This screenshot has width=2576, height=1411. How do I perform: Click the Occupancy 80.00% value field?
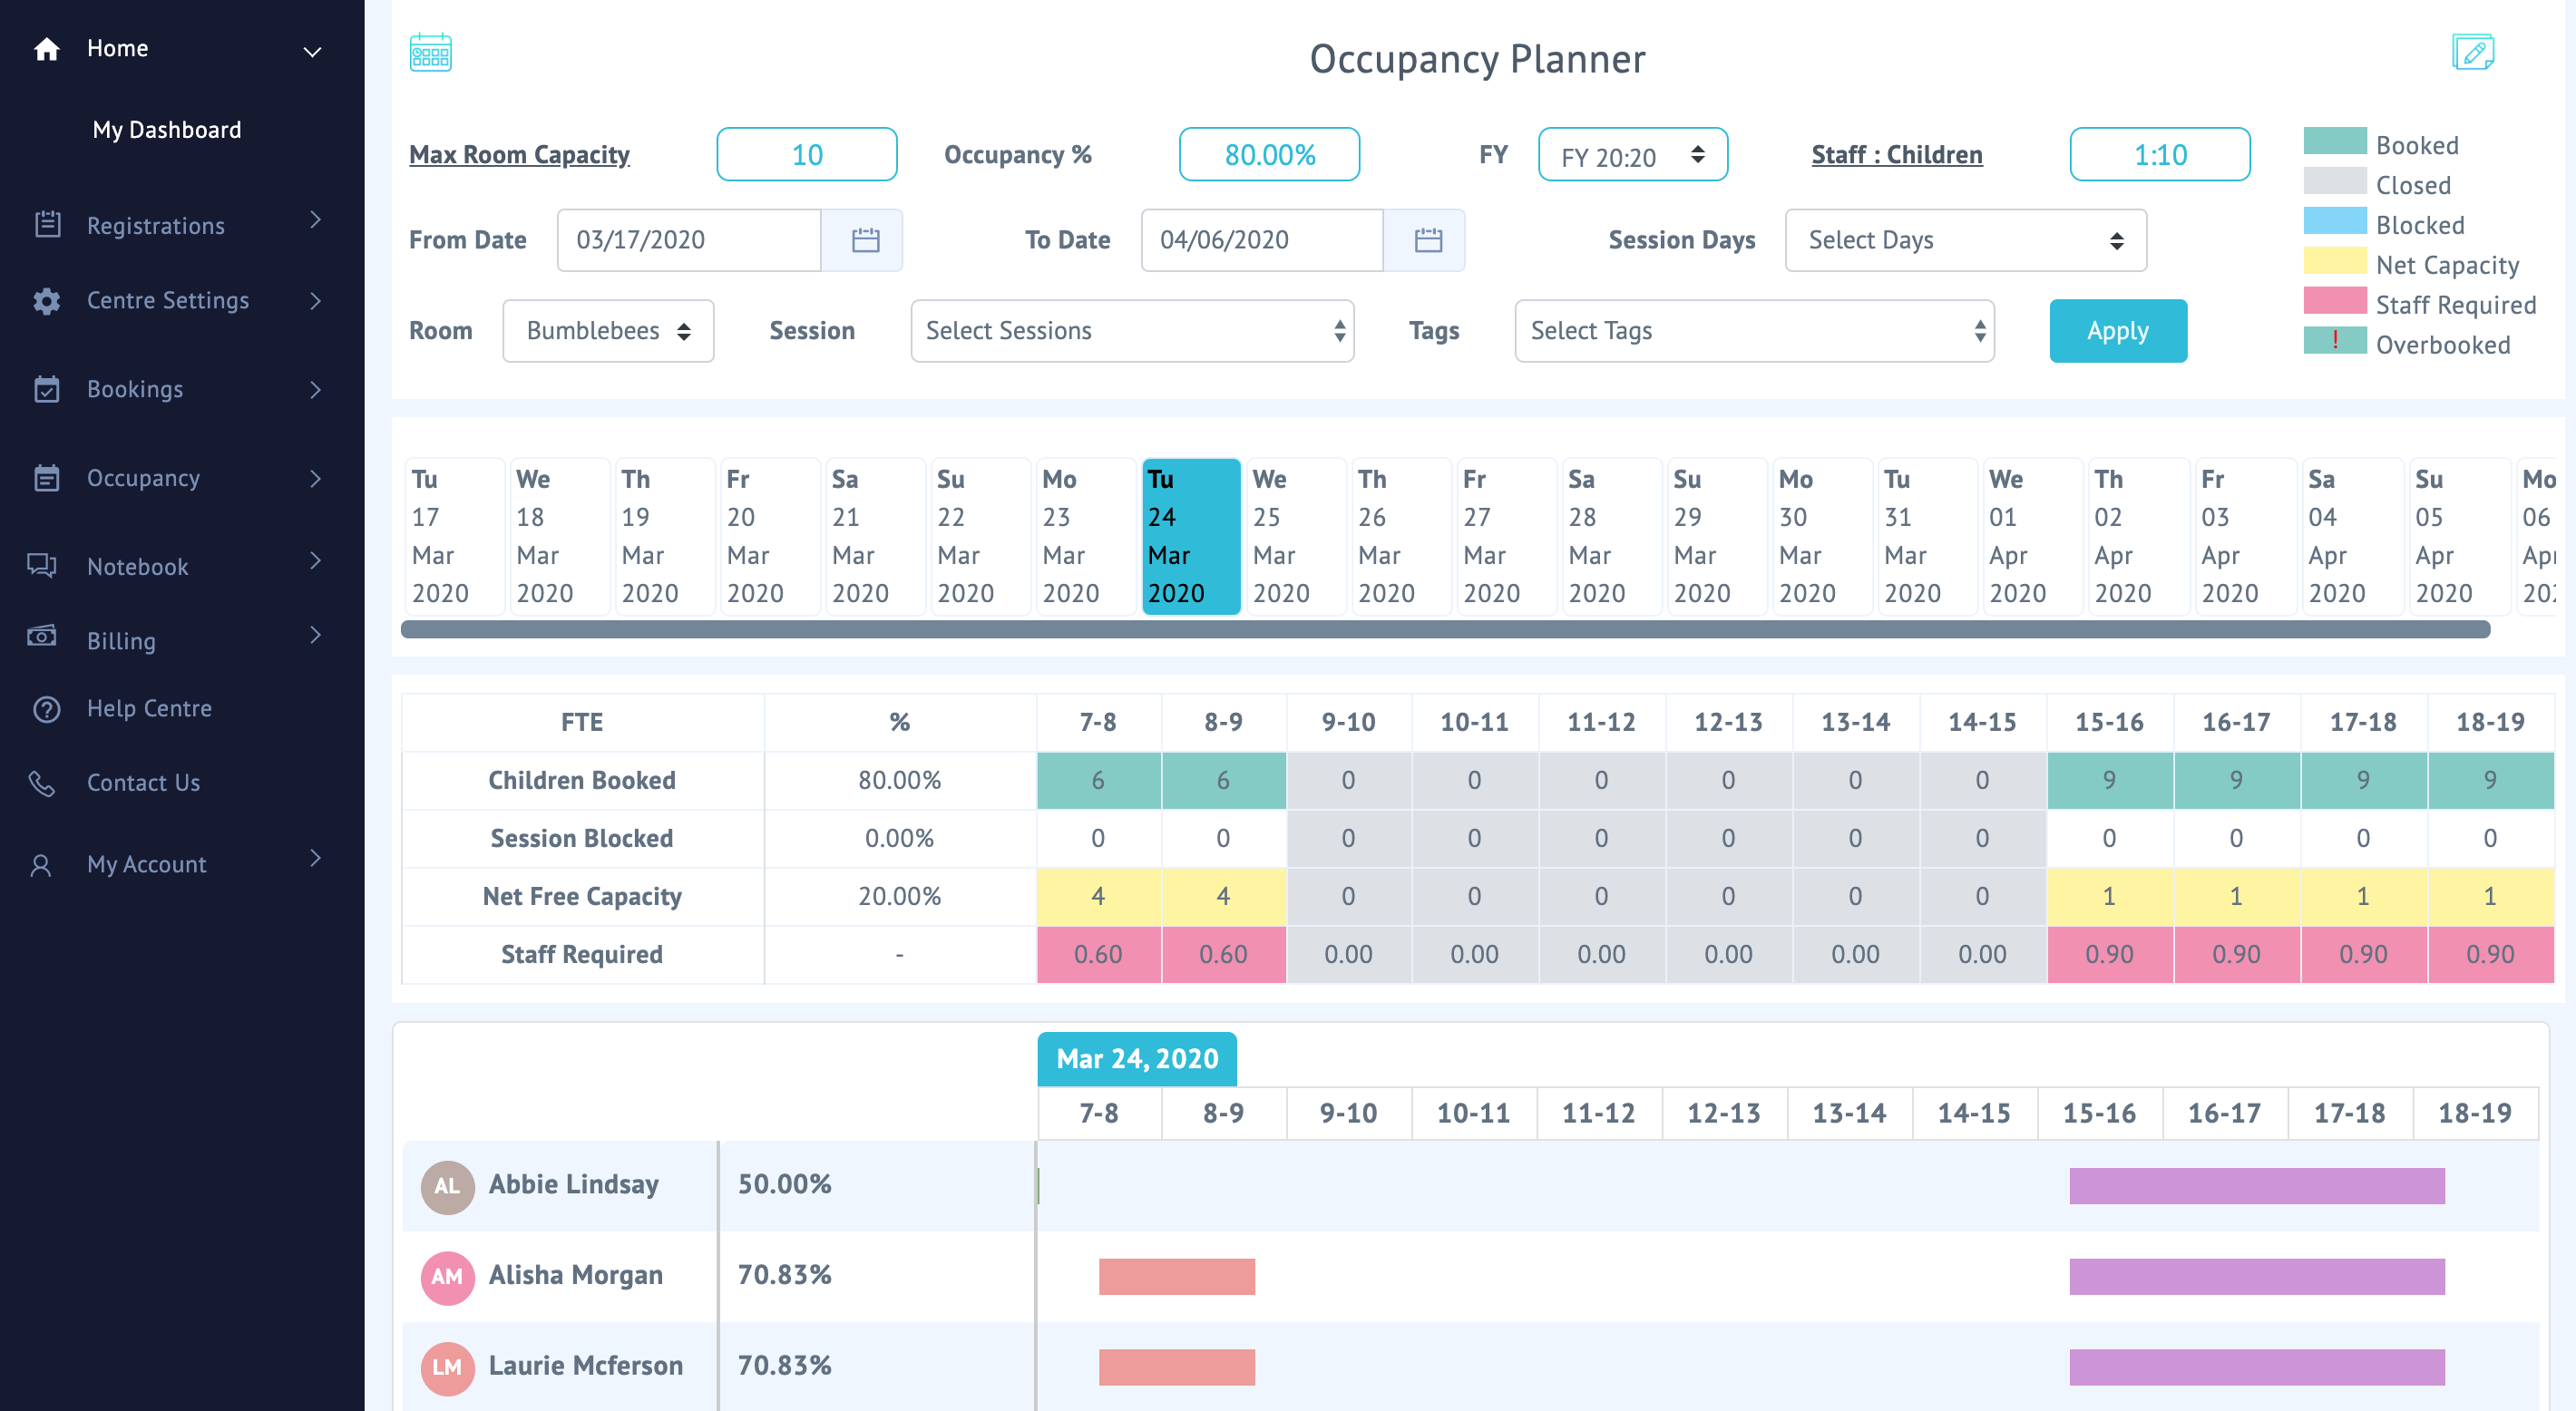(1269, 155)
